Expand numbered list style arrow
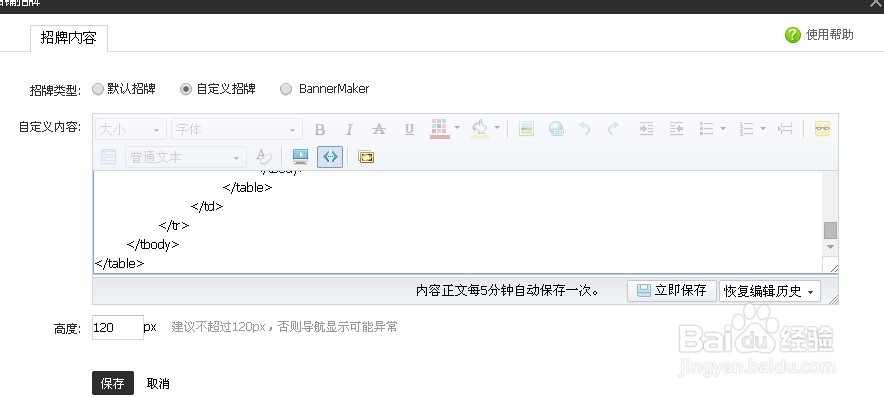The image size is (884, 397). [763, 129]
